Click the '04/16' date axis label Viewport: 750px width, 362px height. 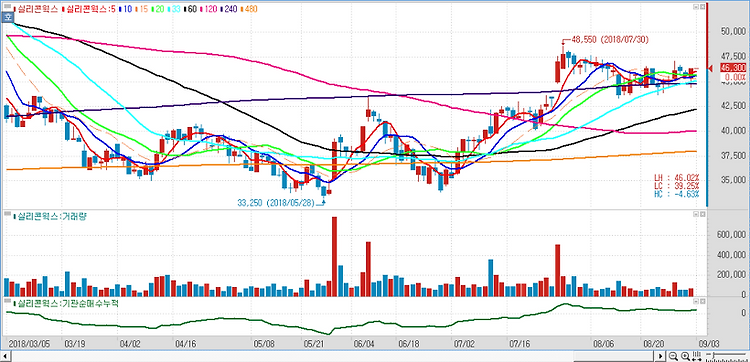[186, 343]
